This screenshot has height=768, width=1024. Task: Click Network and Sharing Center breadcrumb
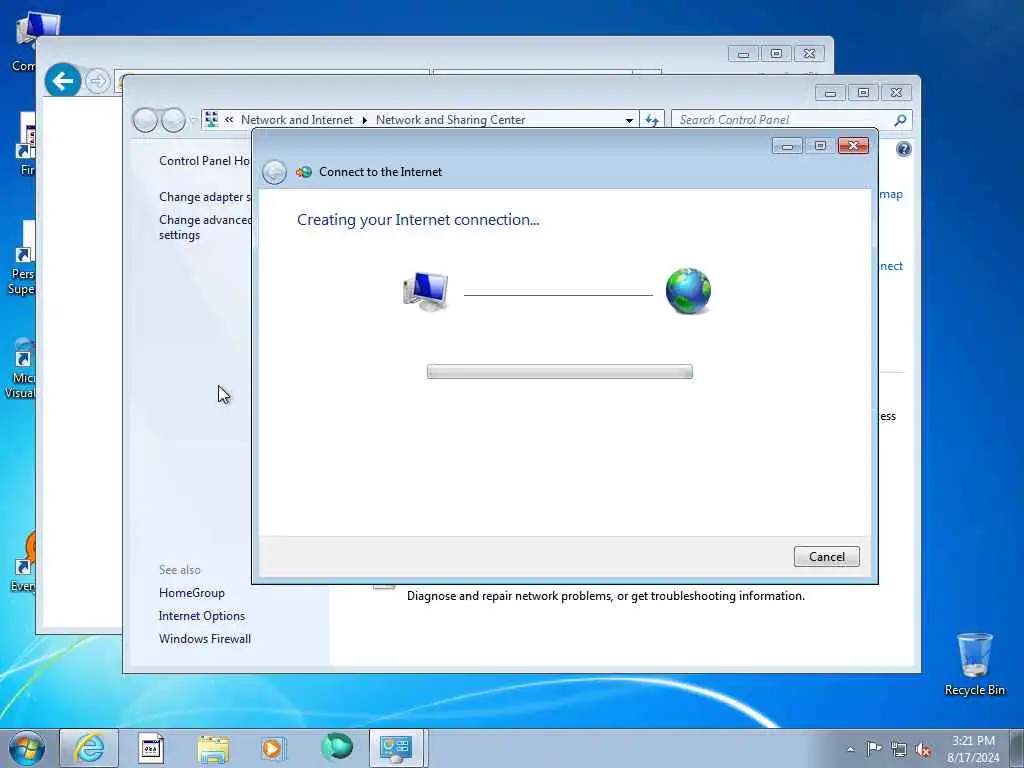pos(450,120)
